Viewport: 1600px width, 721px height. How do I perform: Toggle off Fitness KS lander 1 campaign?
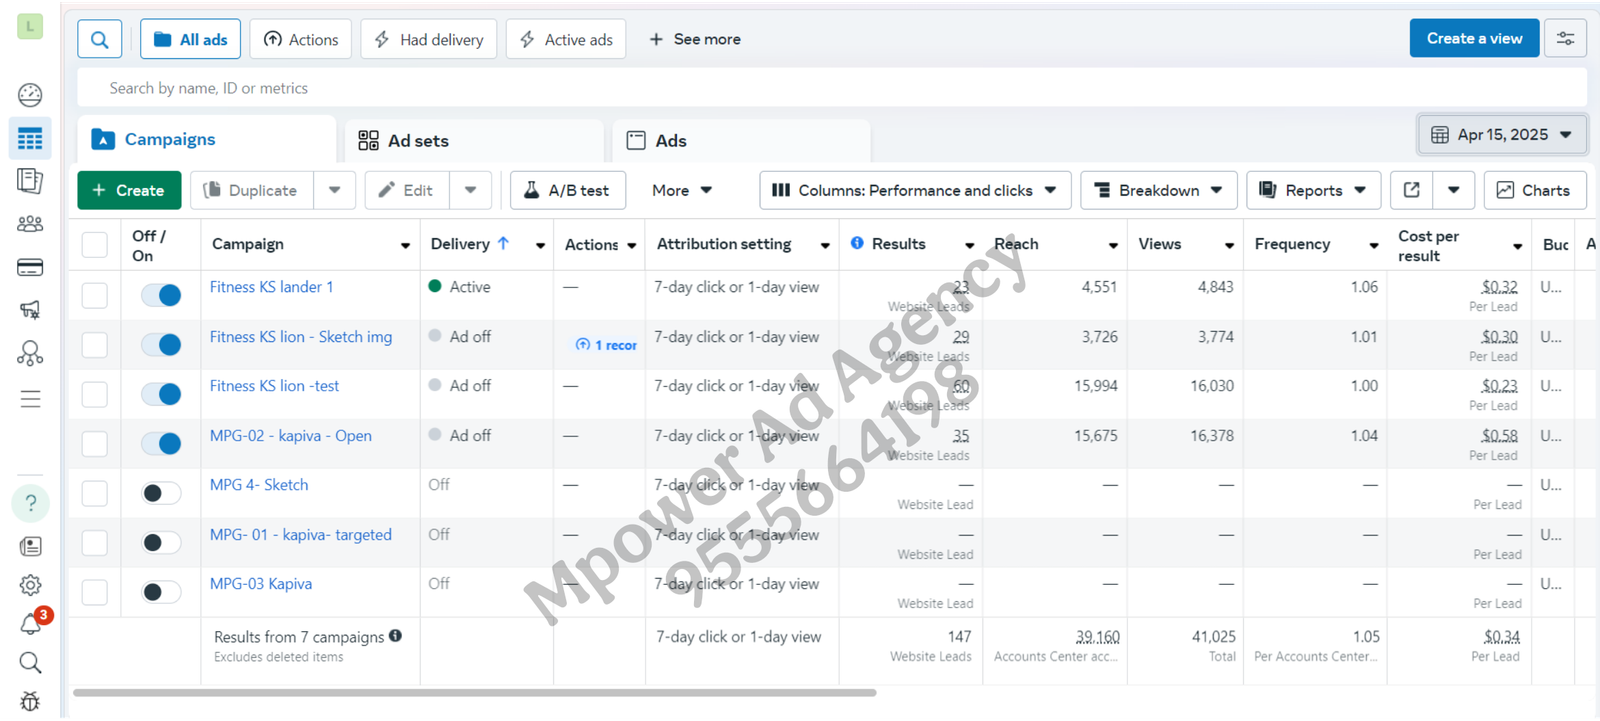point(161,295)
